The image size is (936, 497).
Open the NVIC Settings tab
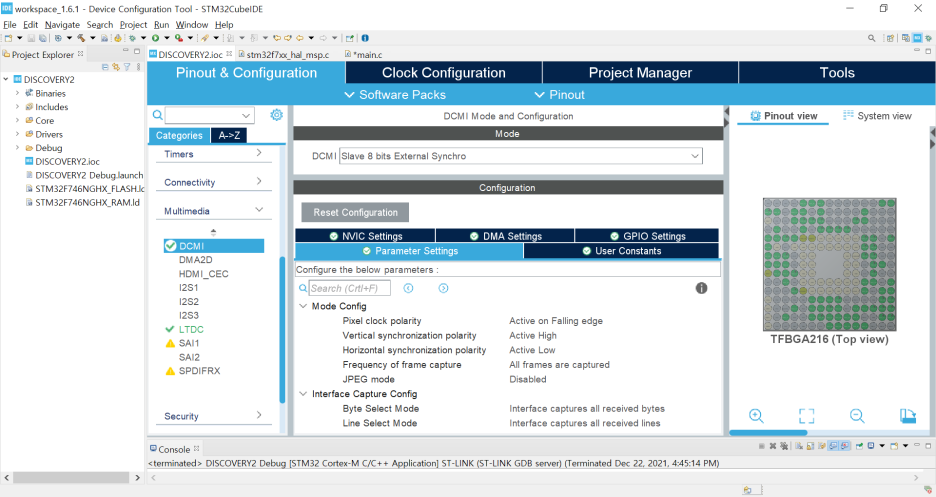pos(365,236)
